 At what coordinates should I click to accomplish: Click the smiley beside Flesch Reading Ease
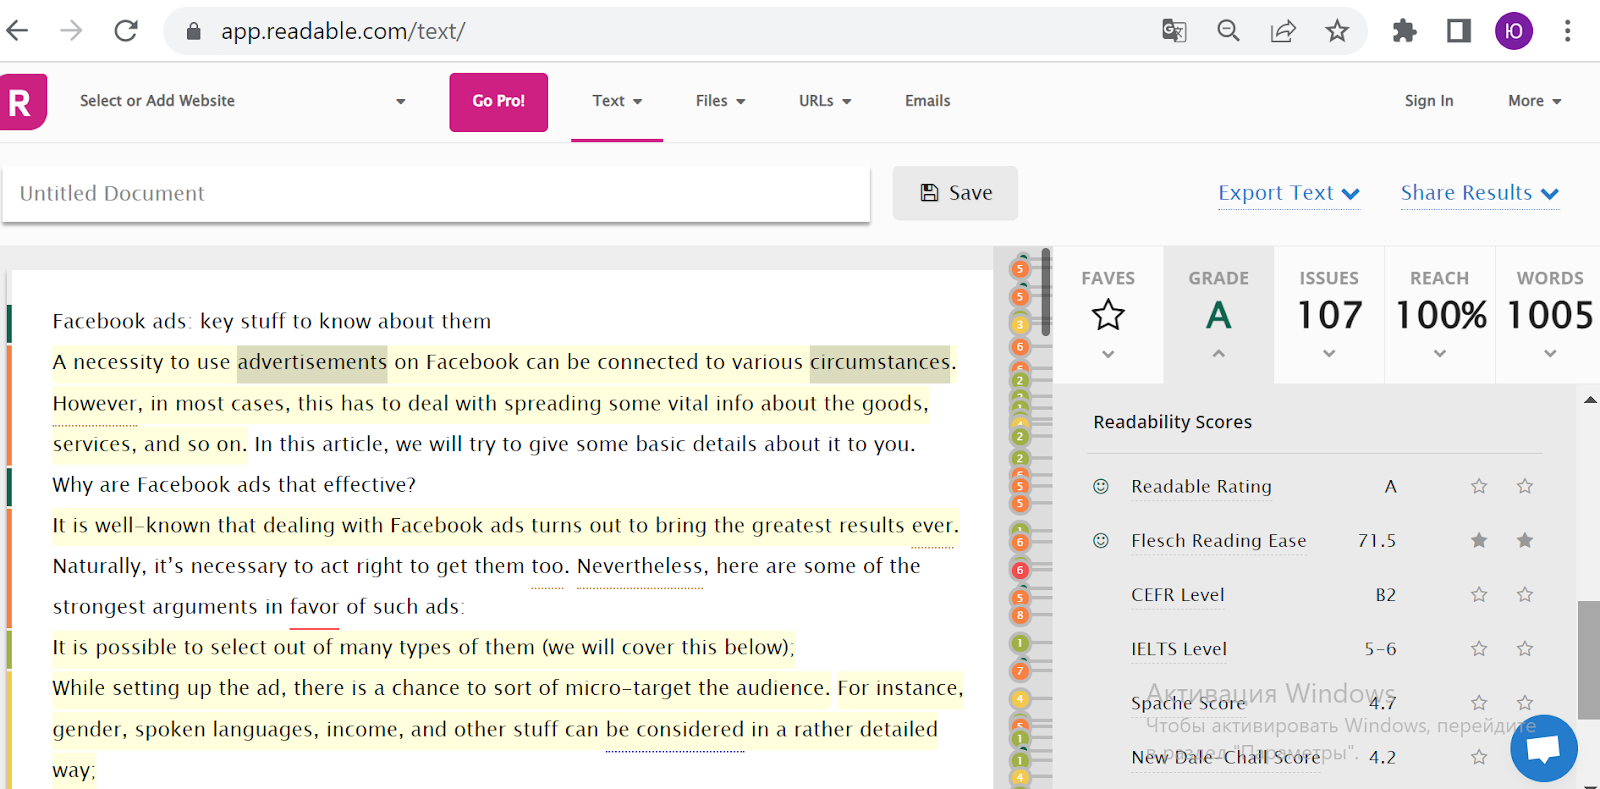pyautogui.click(x=1101, y=540)
